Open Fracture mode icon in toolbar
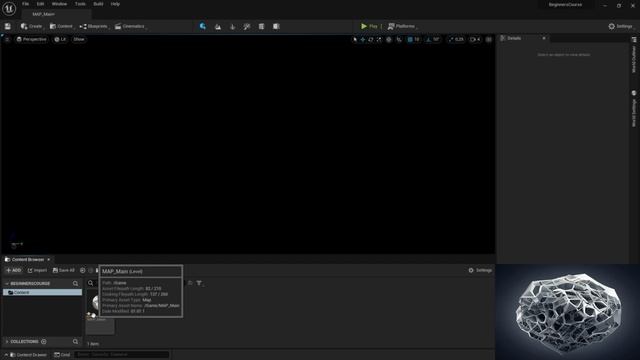Viewport: 640px width, 360px height. pos(261,27)
